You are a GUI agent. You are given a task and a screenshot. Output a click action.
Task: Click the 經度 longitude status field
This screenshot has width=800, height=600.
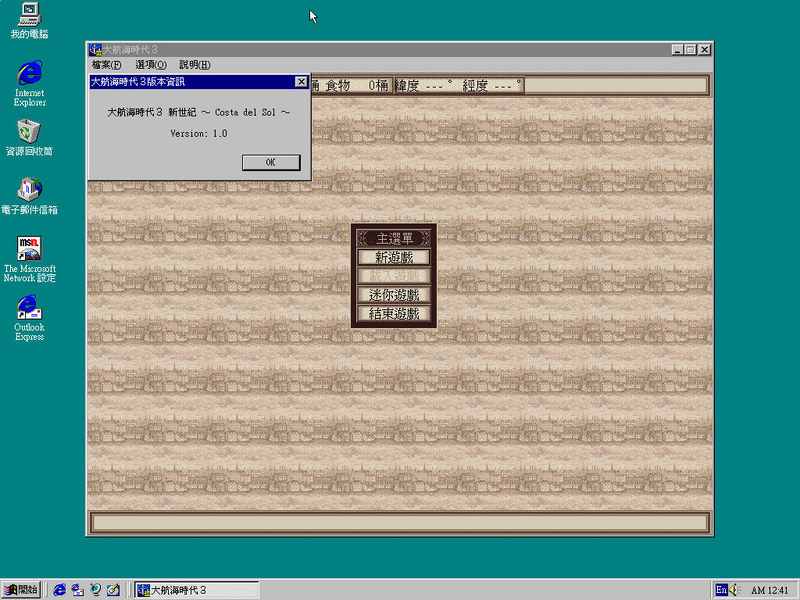[x=492, y=86]
